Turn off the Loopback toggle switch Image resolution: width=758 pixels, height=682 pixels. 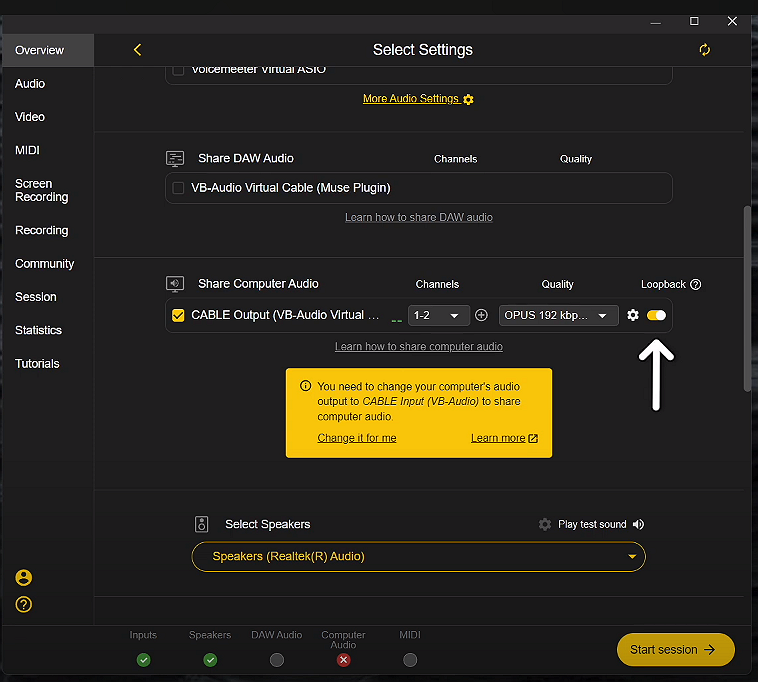point(656,315)
